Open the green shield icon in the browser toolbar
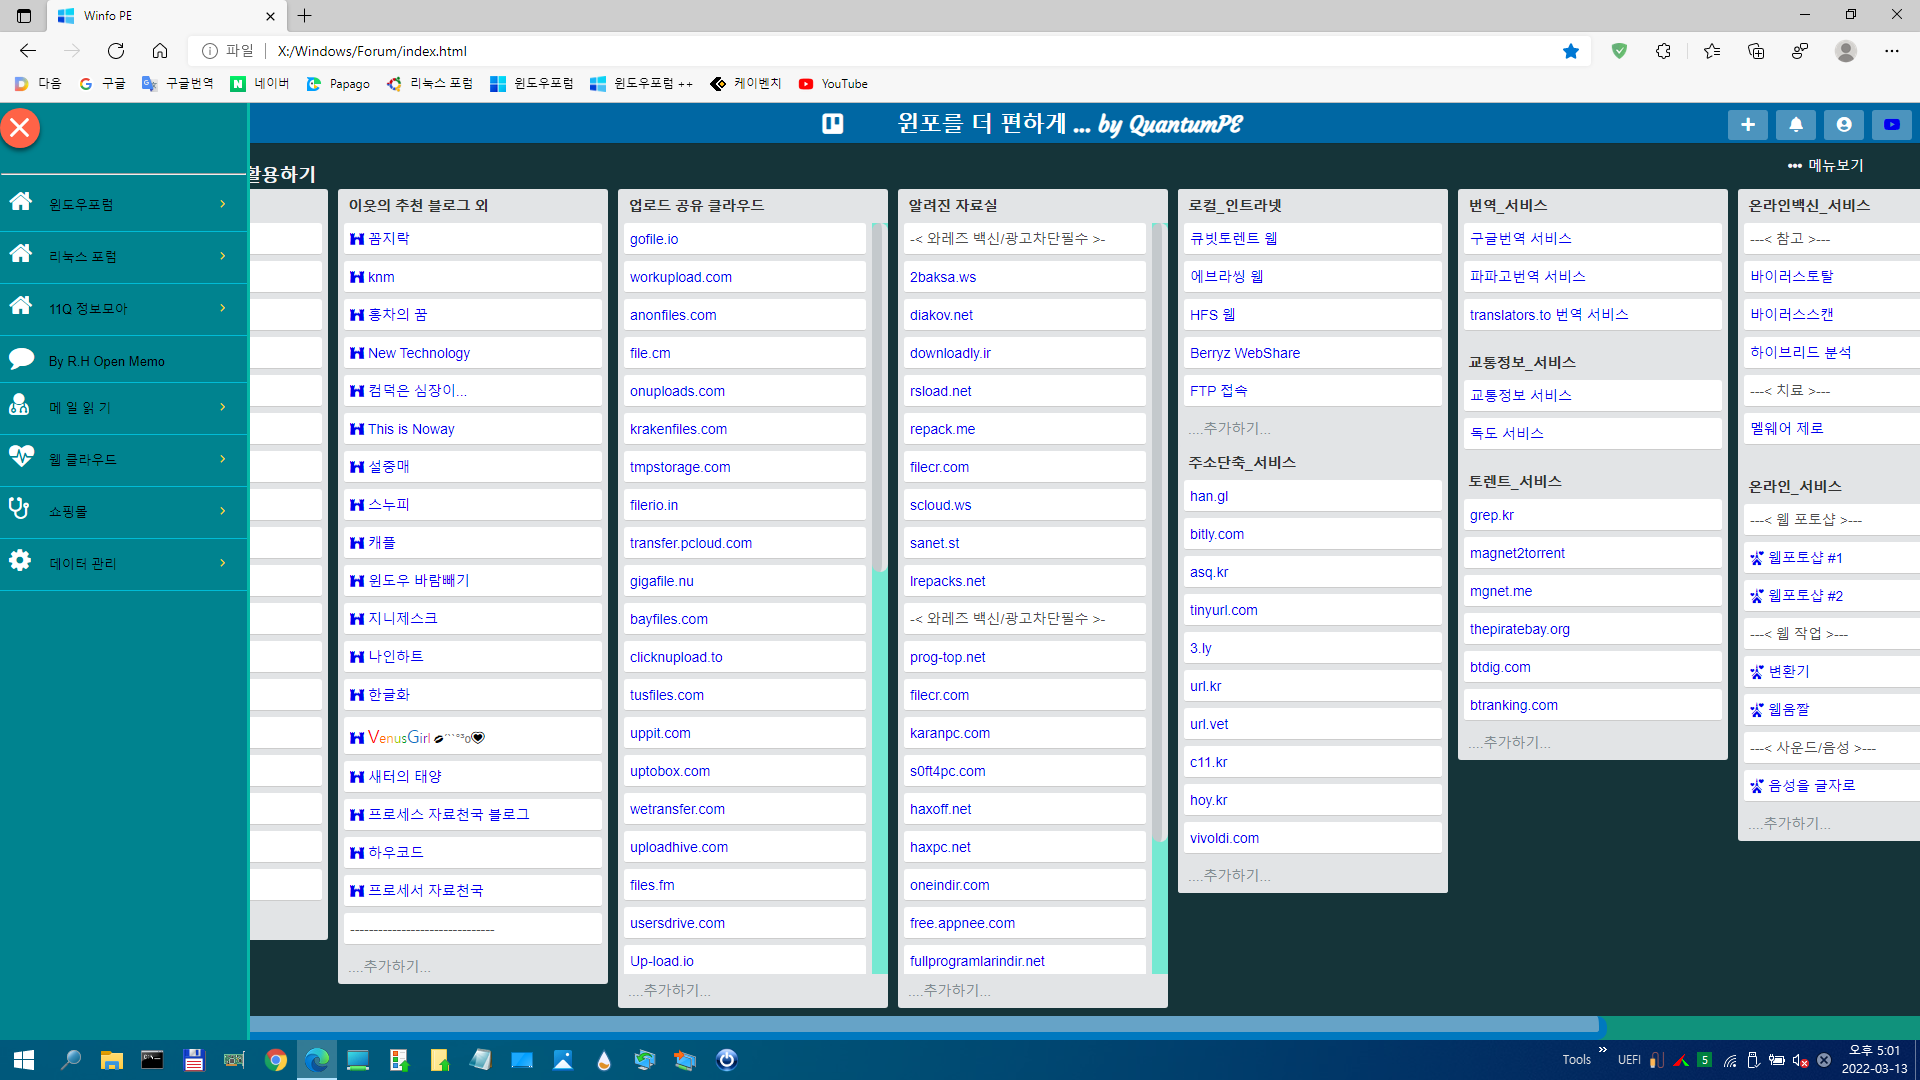The height and width of the screenshot is (1080, 1920). pos(1619,51)
